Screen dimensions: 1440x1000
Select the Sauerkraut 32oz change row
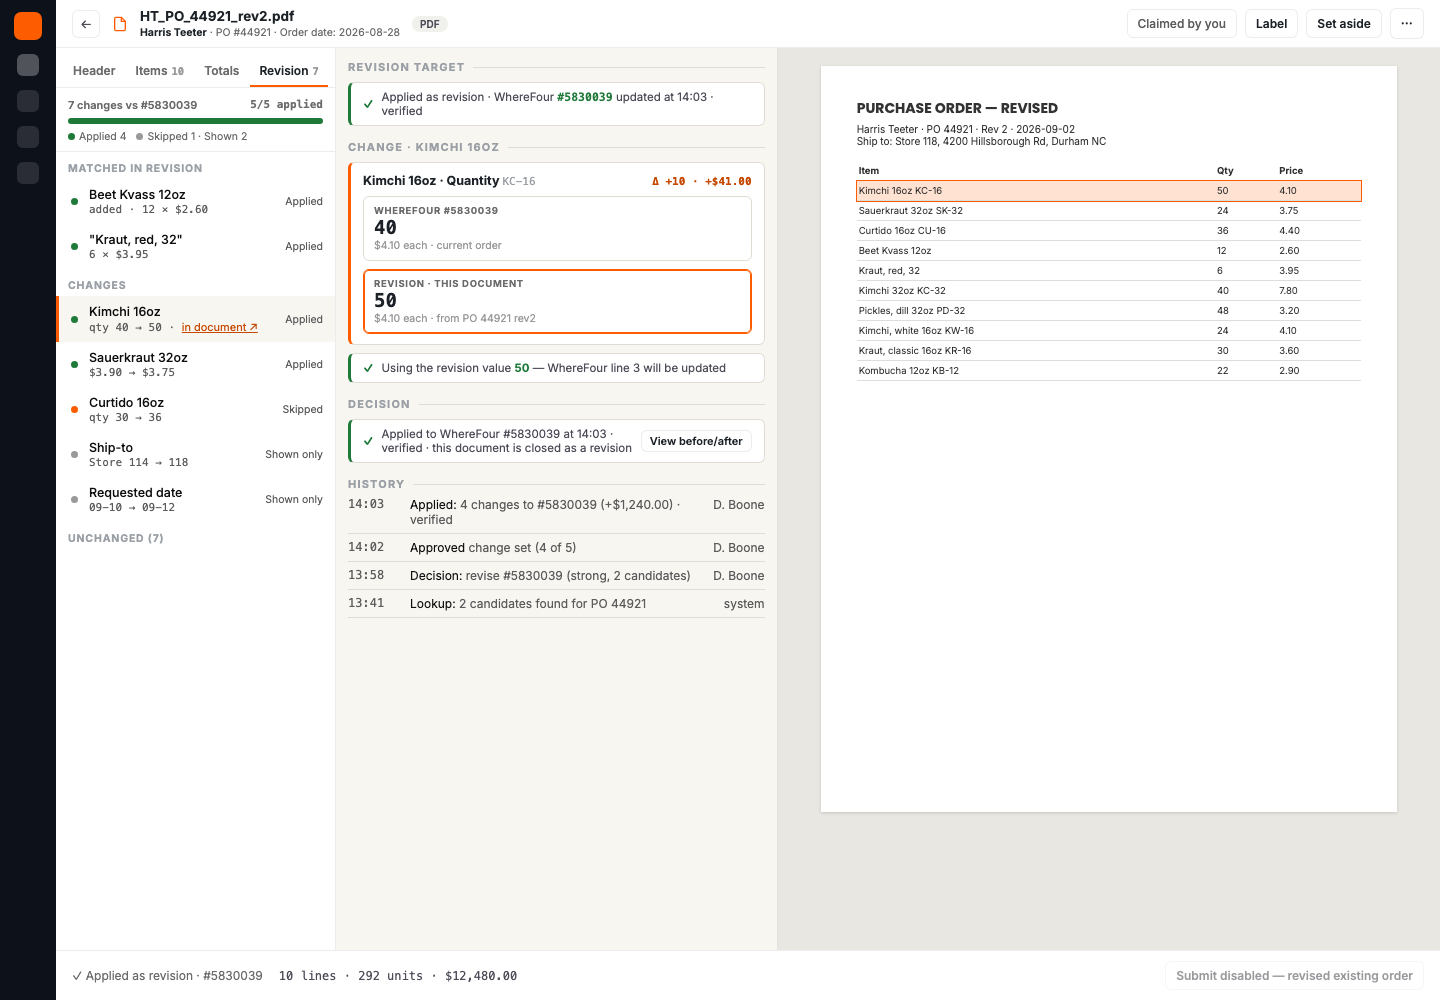[196, 365]
